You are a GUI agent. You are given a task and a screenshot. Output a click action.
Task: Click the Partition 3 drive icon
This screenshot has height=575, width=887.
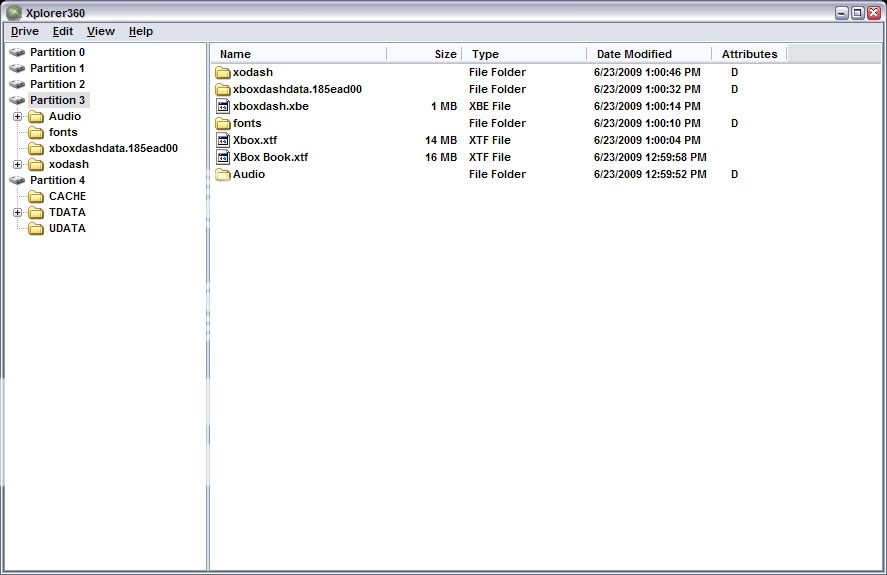pyautogui.click(x=18, y=100)
